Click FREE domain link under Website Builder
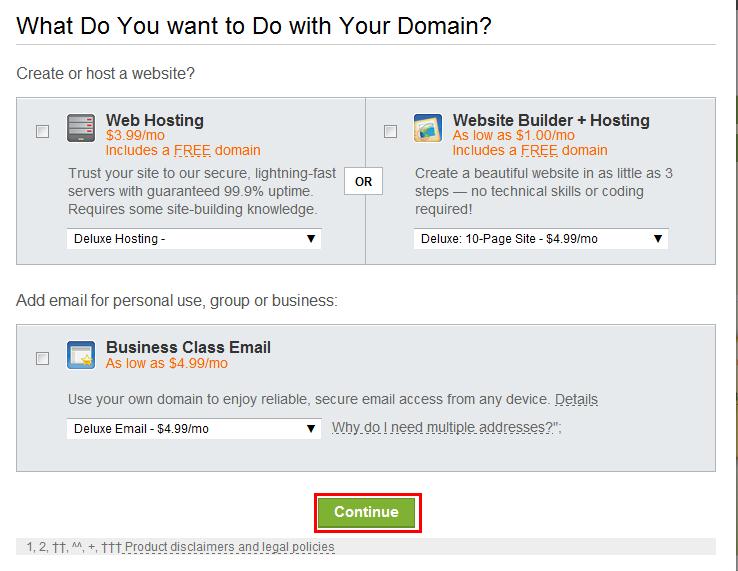The image size is (738, 571). tap(539, 150)
